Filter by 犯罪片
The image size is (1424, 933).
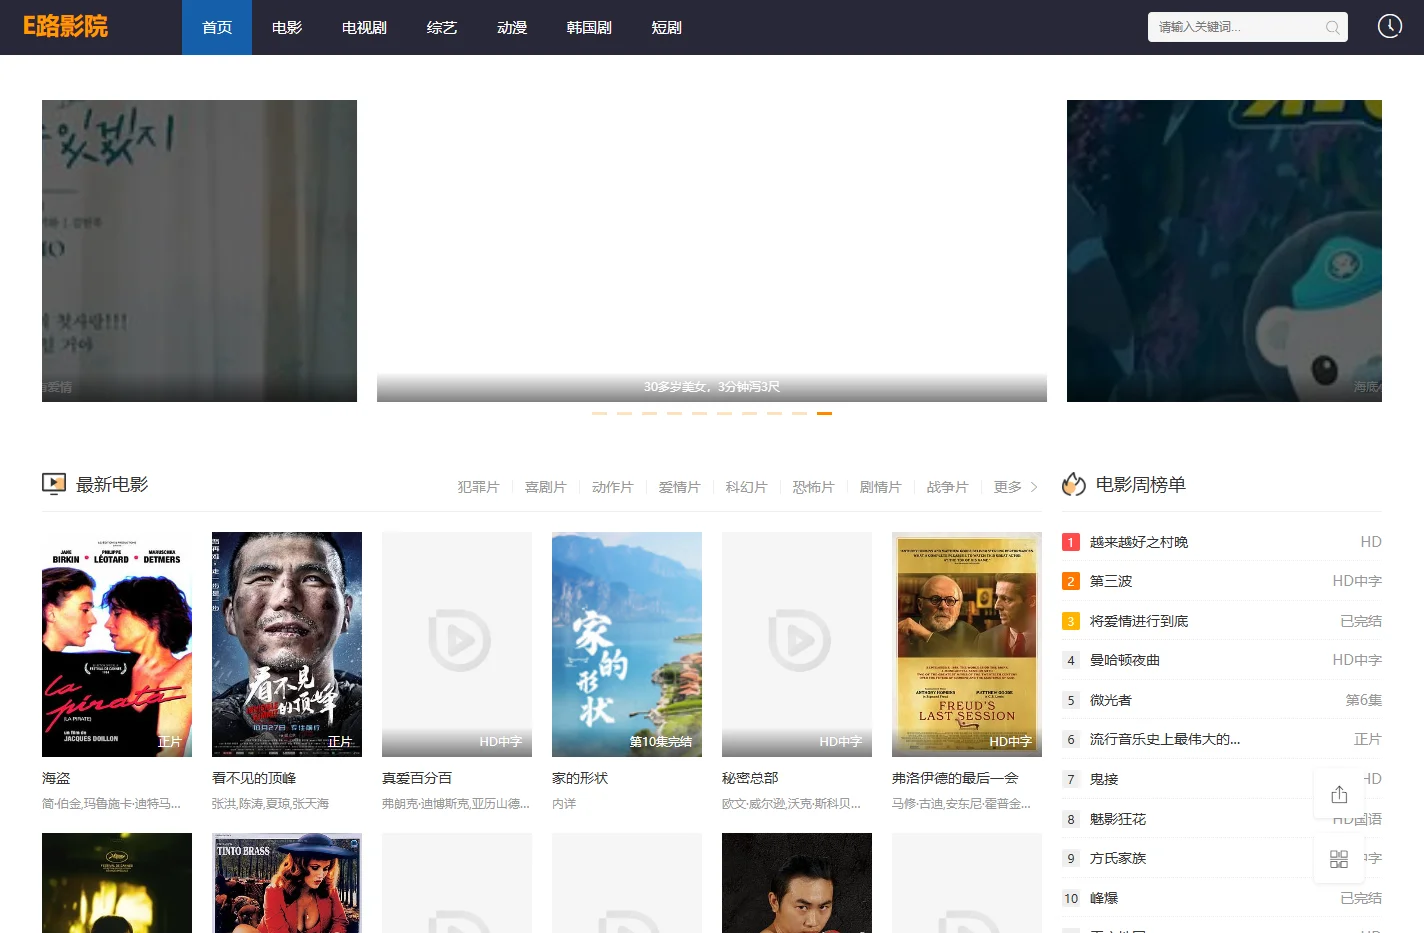478,487
